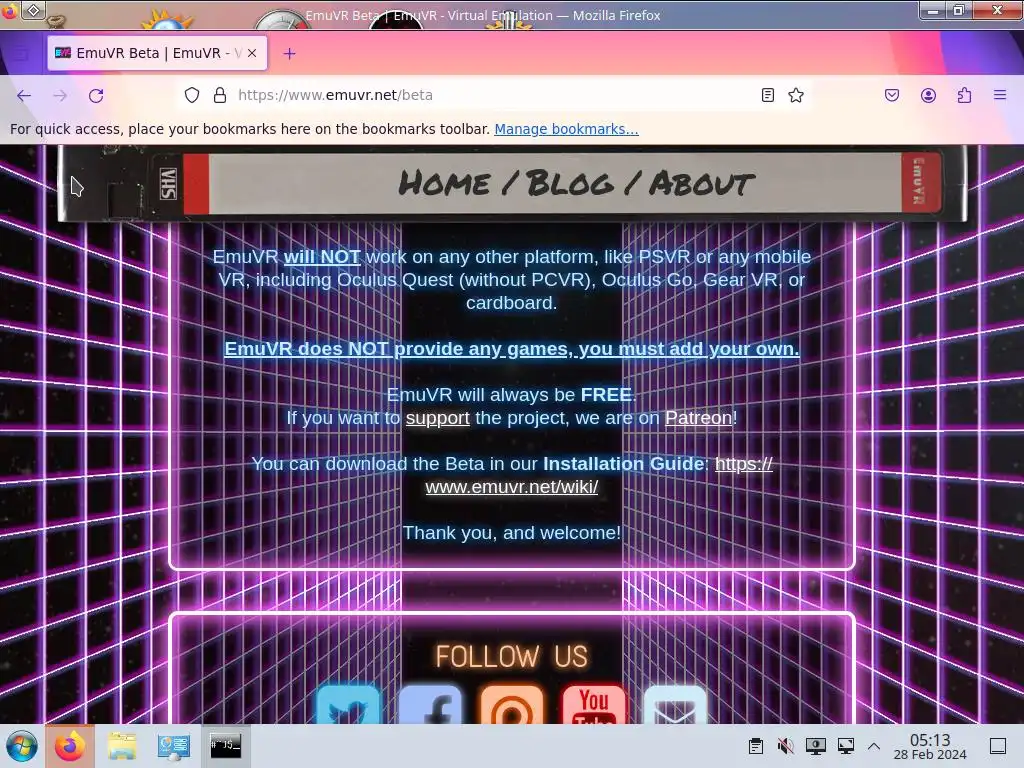1024x768 pixels.
Task: Open the network tray icon
Action: 846,746
